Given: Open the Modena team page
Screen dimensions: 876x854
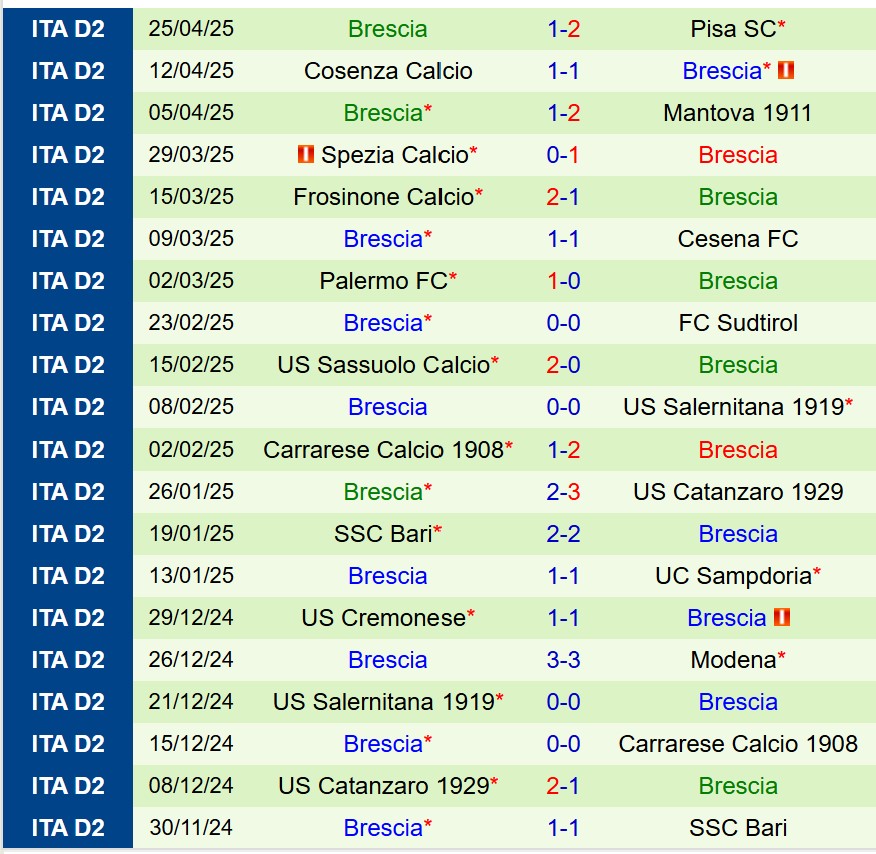Looking at the screenshot, I should (x=733, y=660).
